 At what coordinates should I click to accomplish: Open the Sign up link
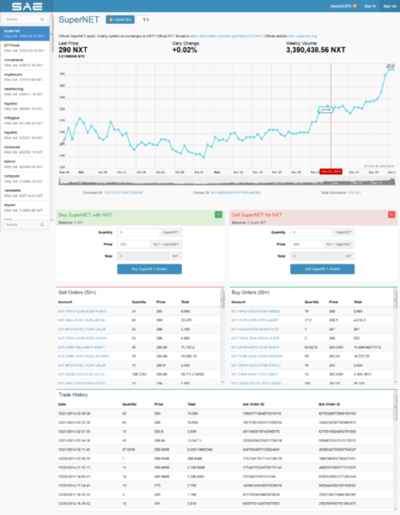coord(389,6)
